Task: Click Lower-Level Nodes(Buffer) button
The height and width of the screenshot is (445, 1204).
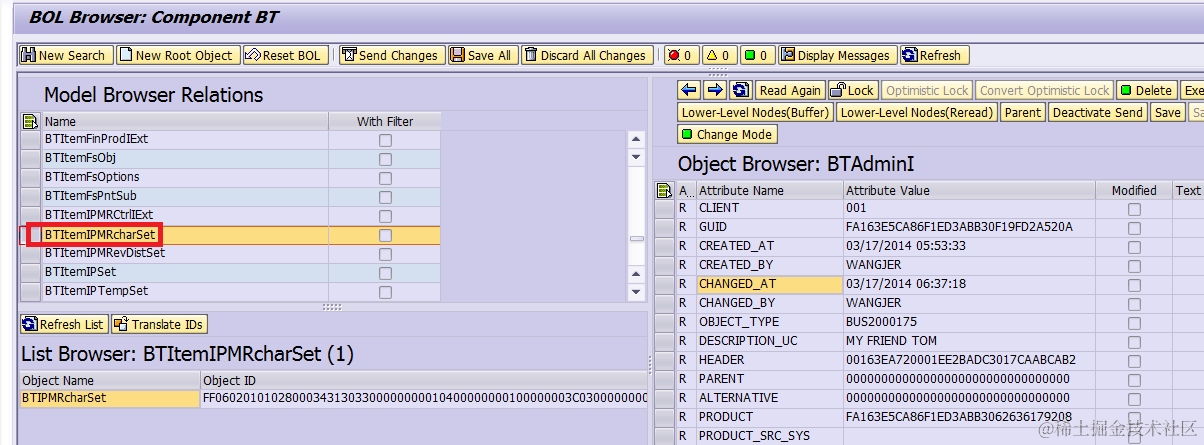Action: click(x=755, y=112)
